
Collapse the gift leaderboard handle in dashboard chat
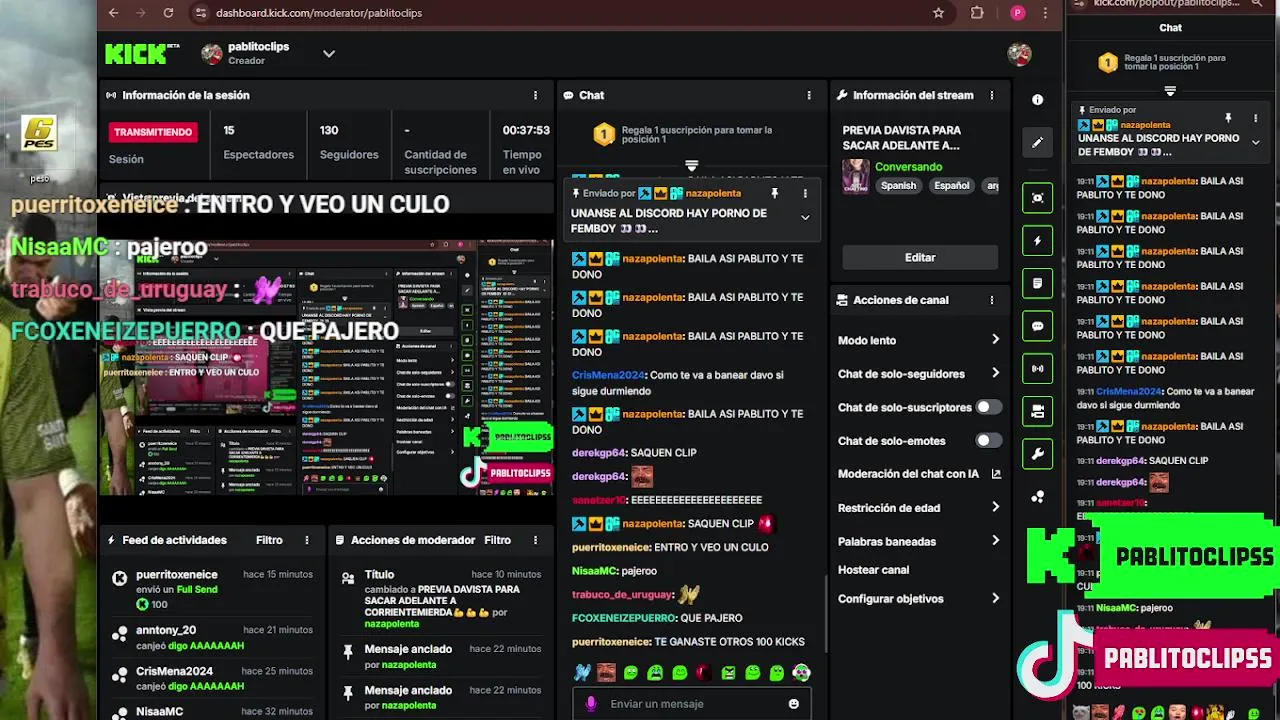691,165
